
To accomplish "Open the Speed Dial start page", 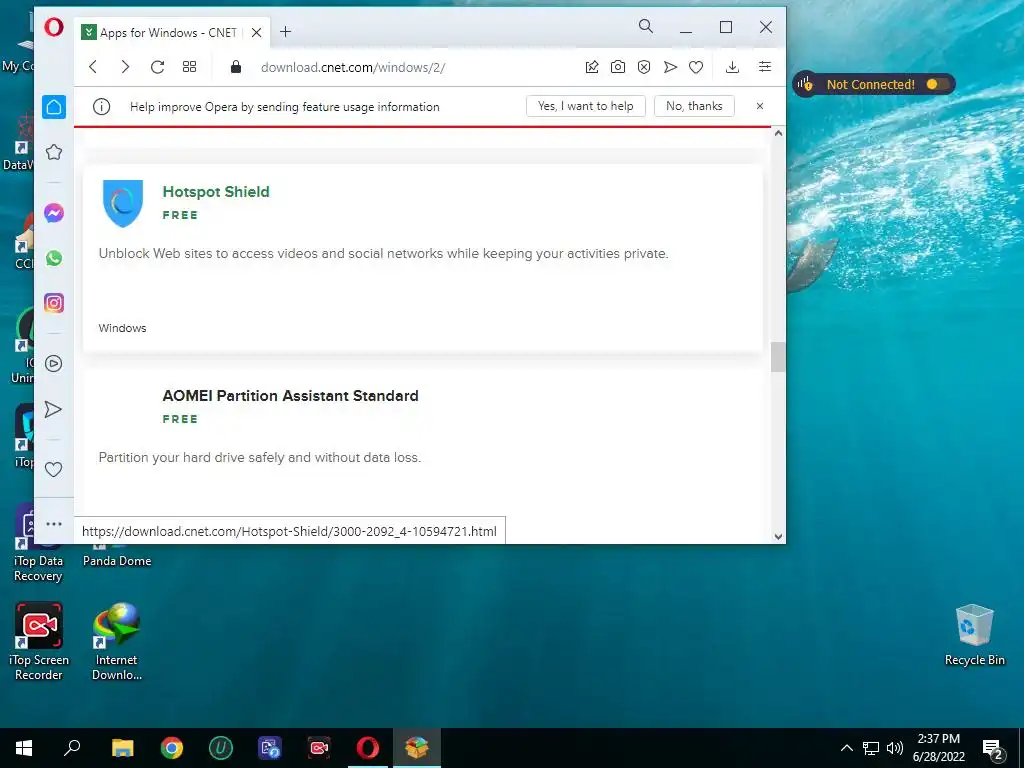I will point(189,67).
